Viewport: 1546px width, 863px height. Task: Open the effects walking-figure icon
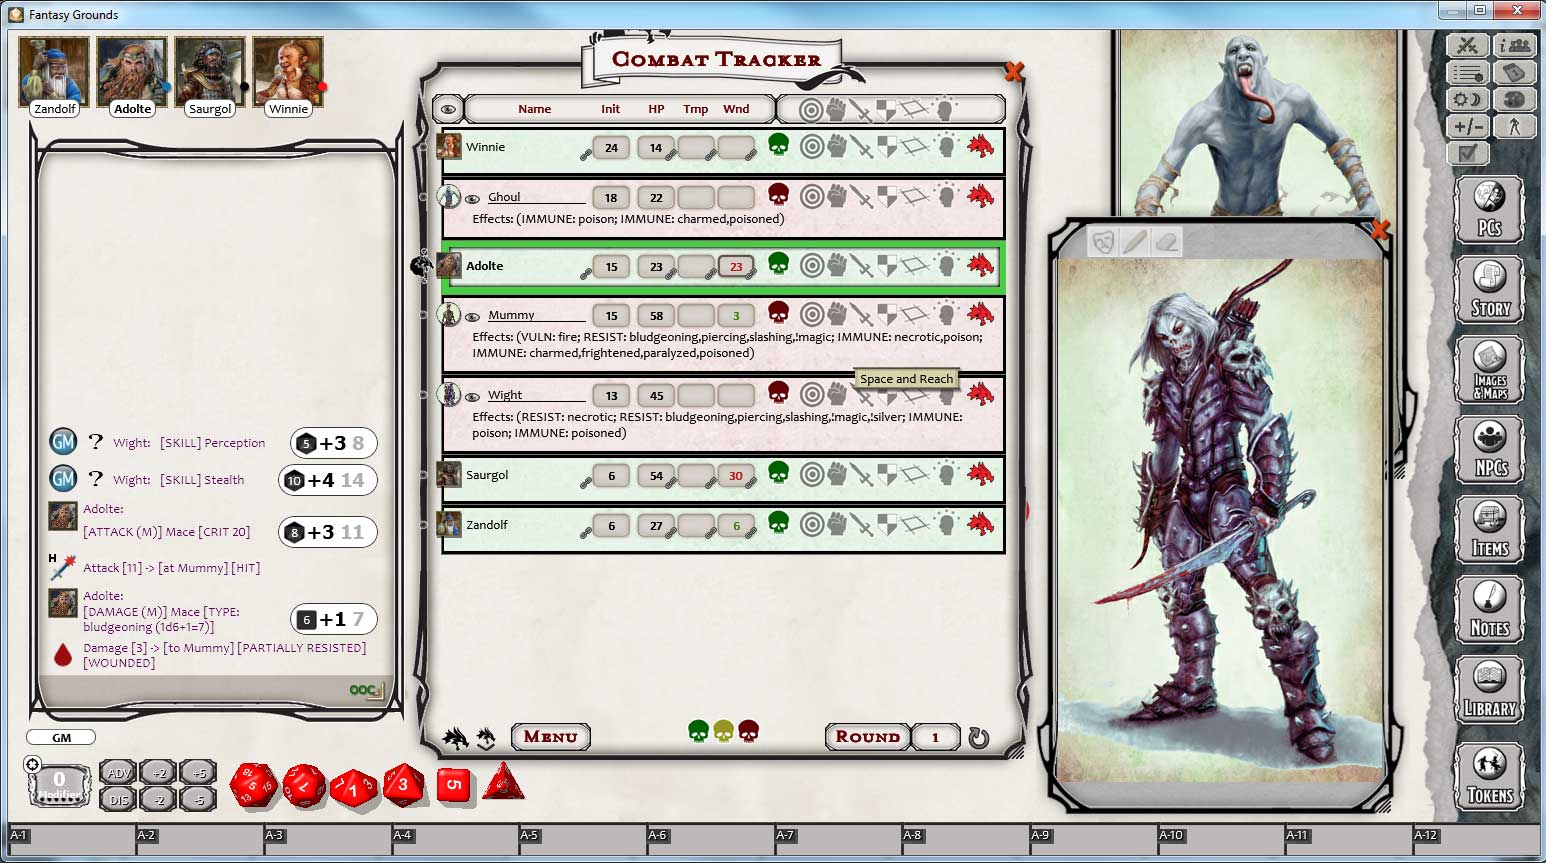tap(1514, 127)
